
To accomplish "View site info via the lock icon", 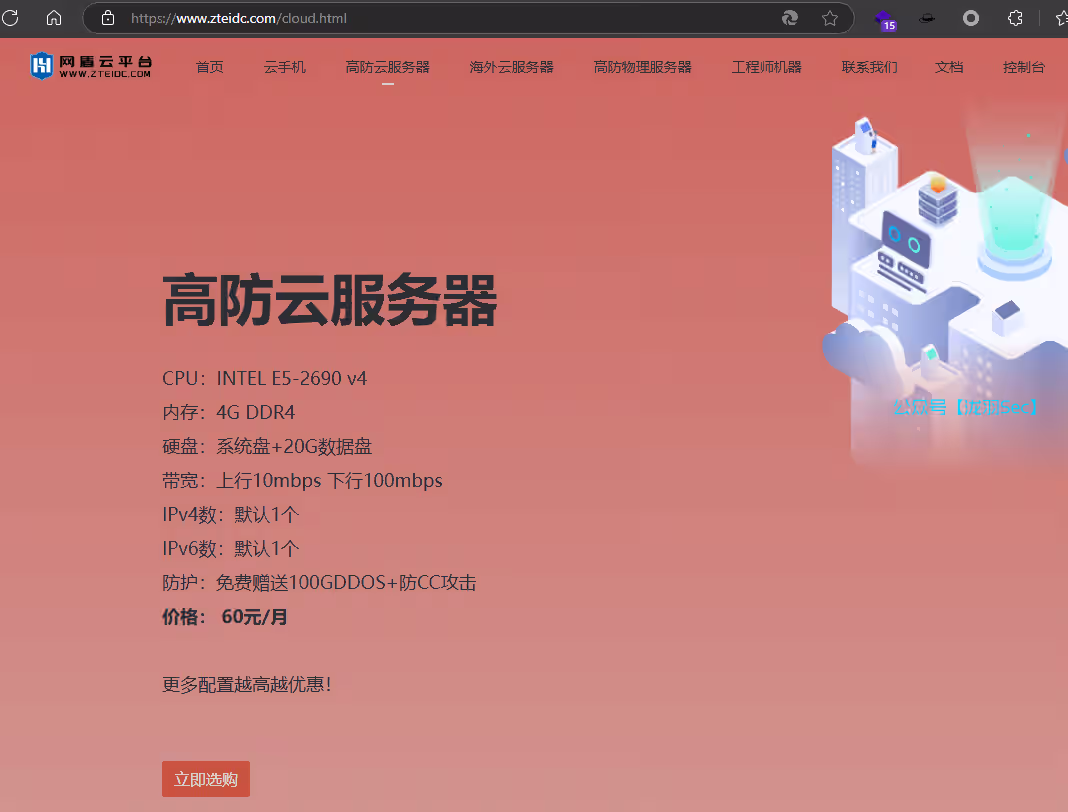I will point(108,18).
